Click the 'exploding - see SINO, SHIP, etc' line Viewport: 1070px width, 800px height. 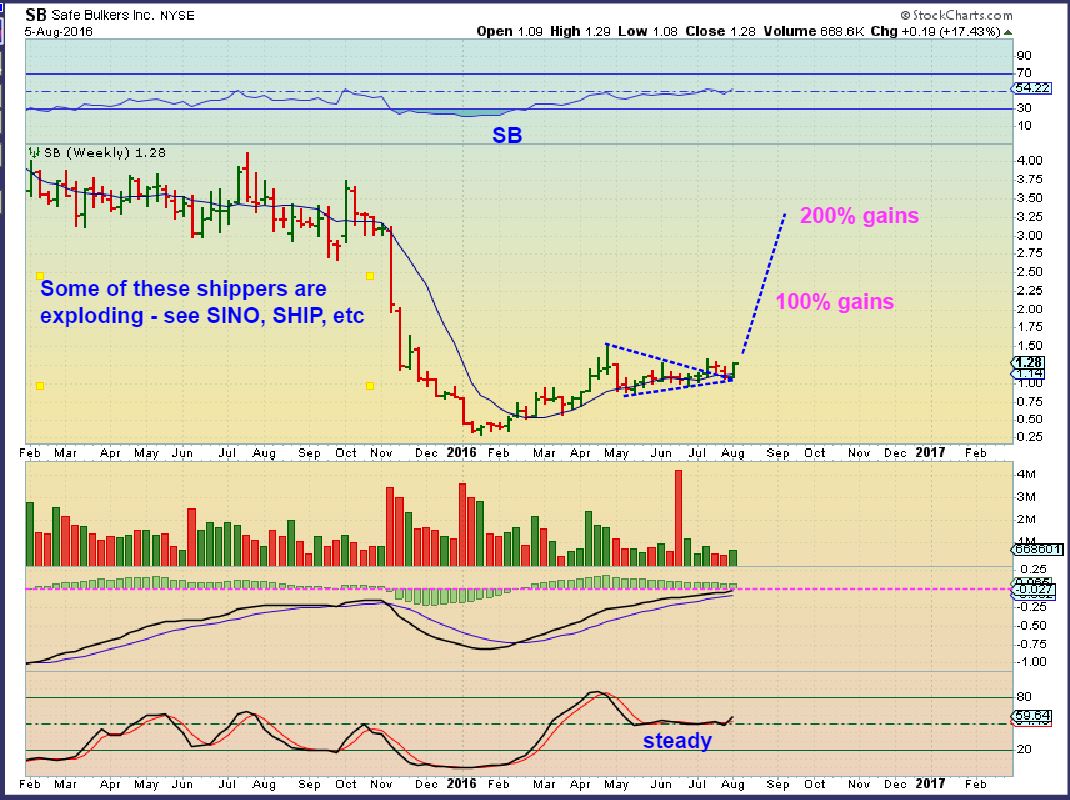(202, 315)
